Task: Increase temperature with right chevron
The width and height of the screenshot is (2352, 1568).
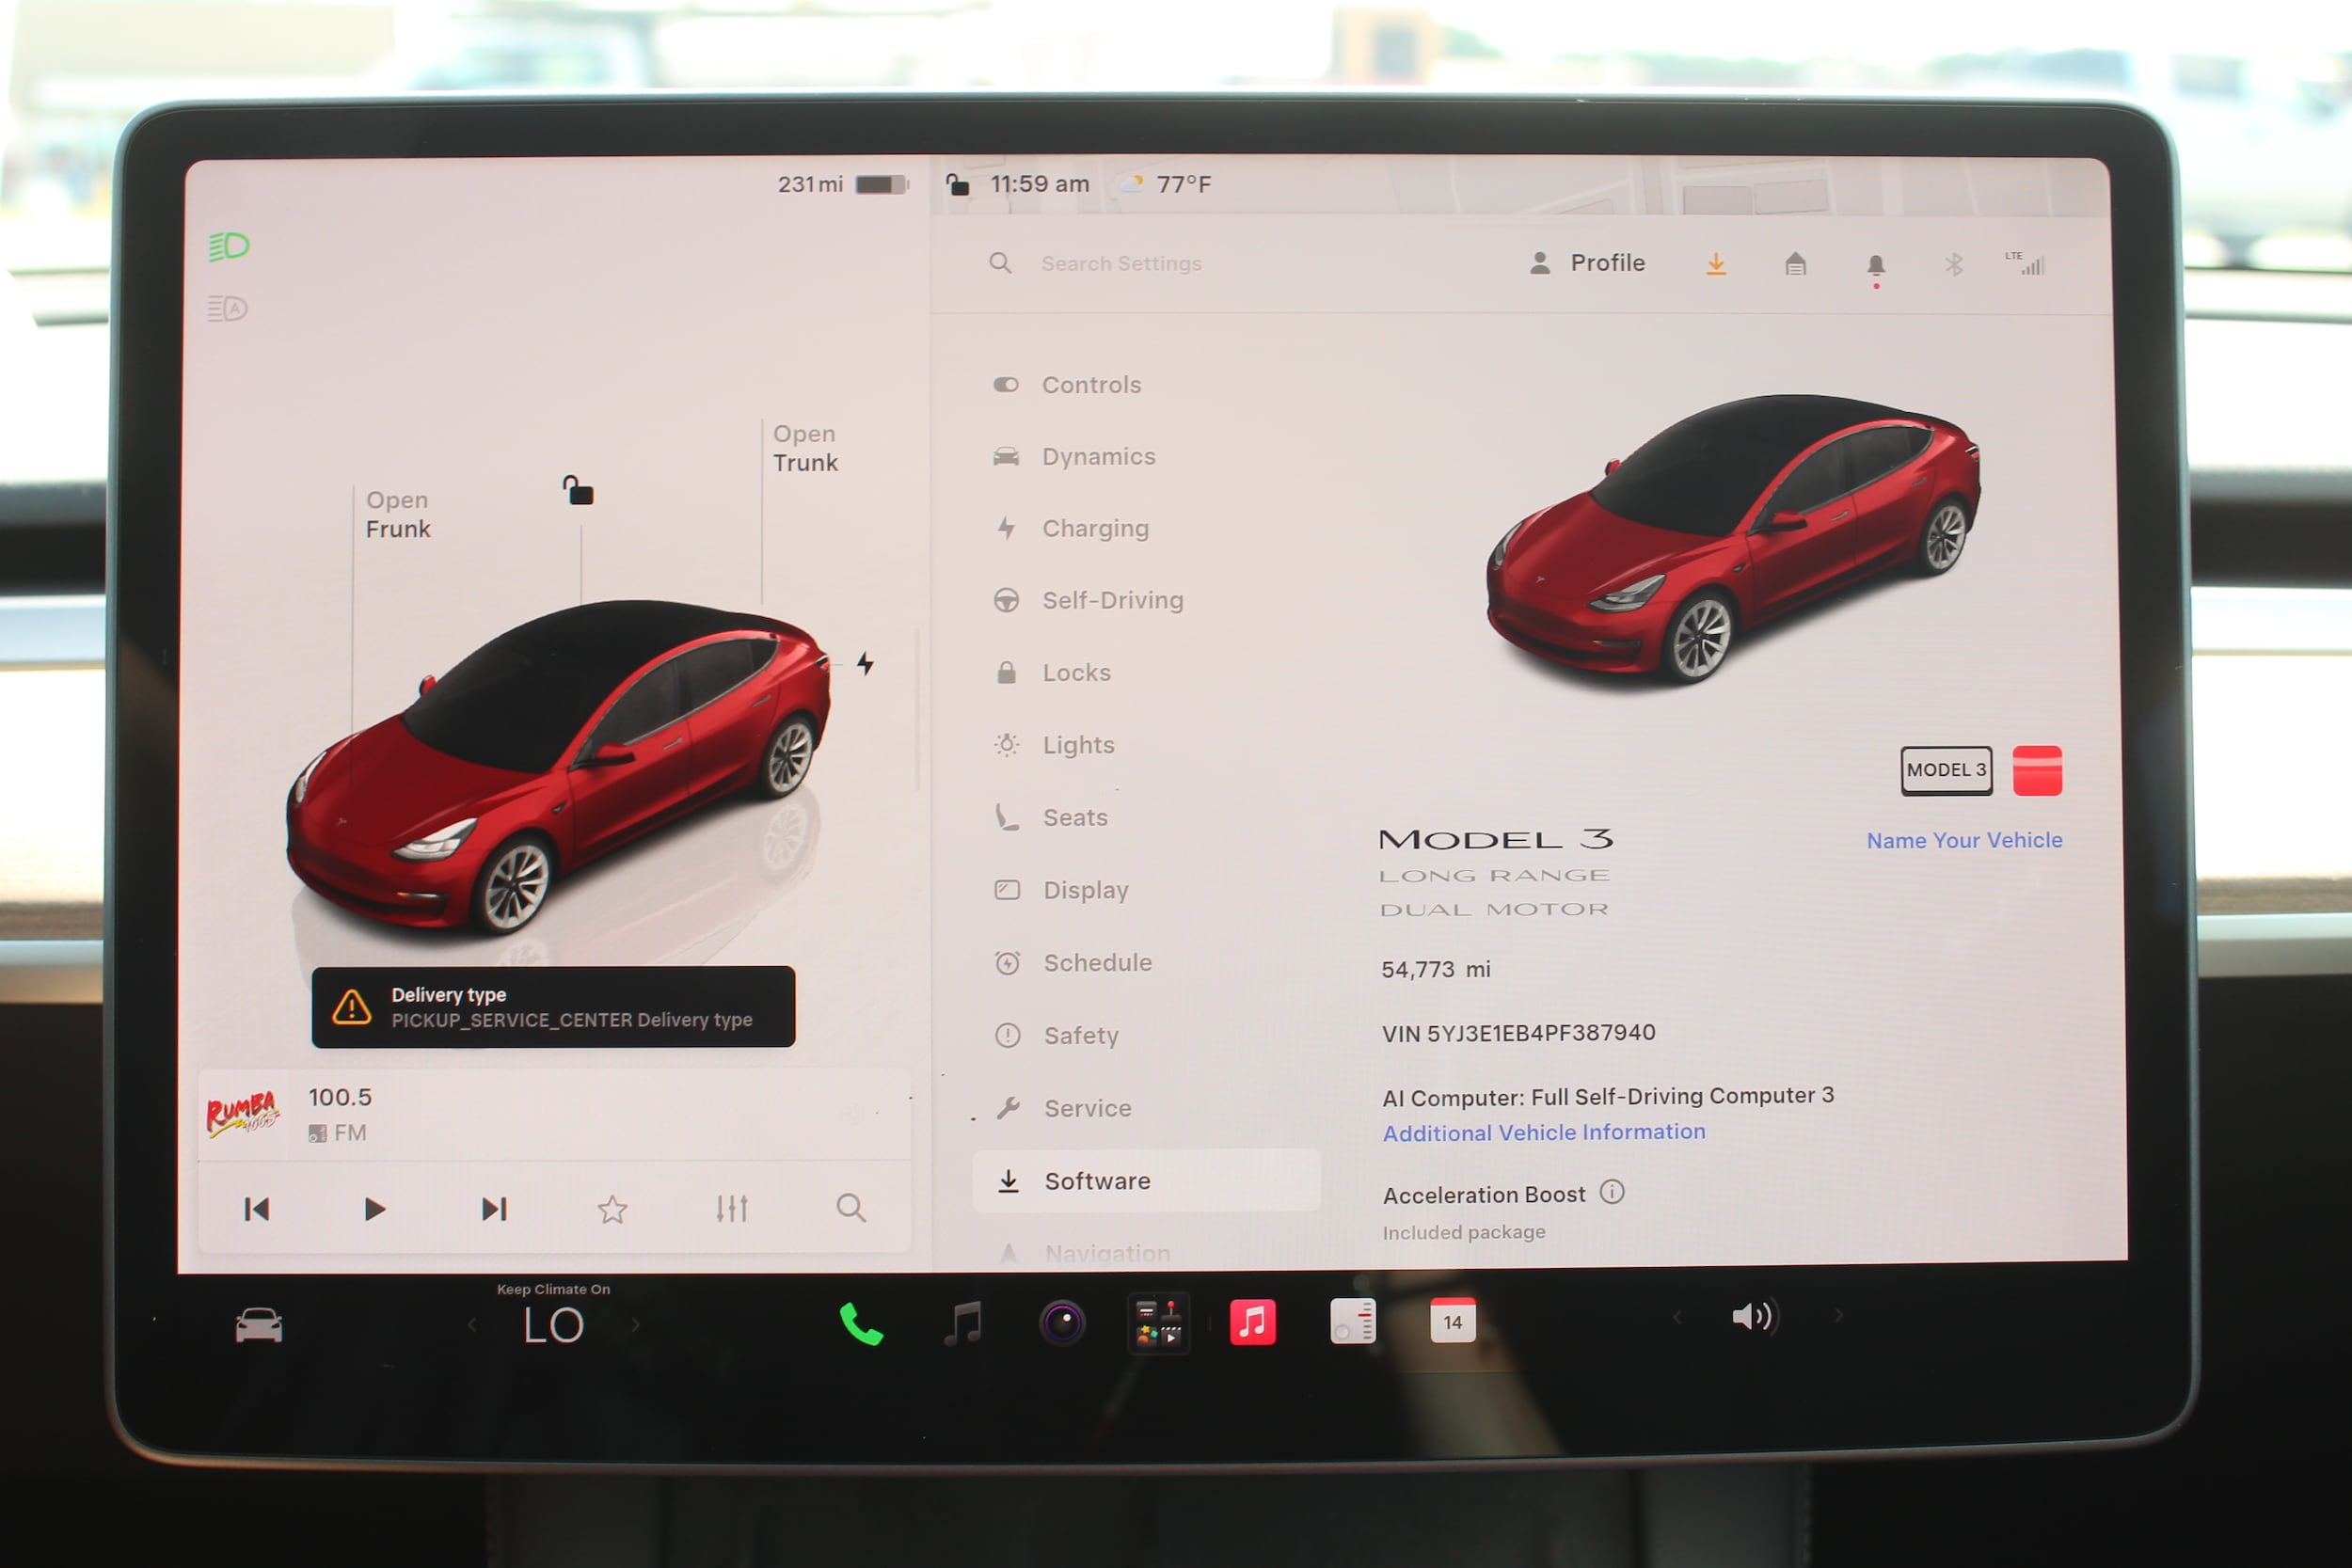Action: pos(636,1326)
